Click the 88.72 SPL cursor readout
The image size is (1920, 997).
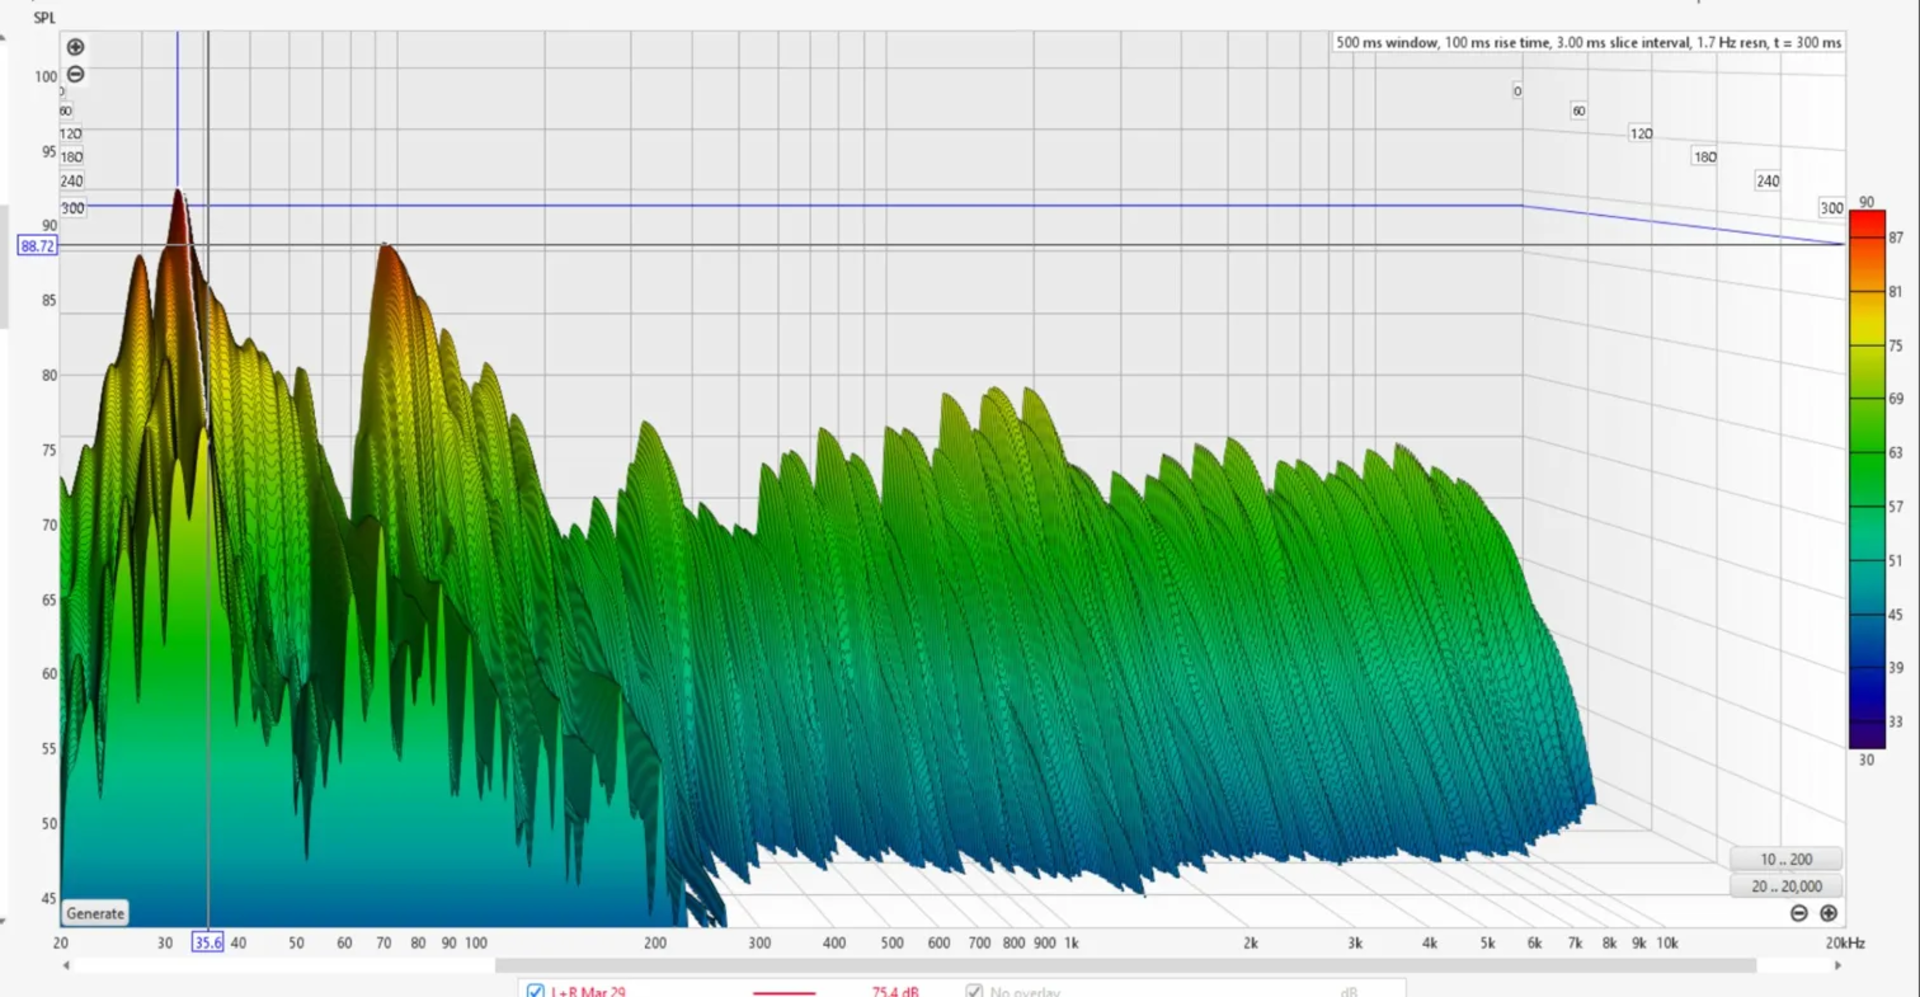[x=37, y=246]
